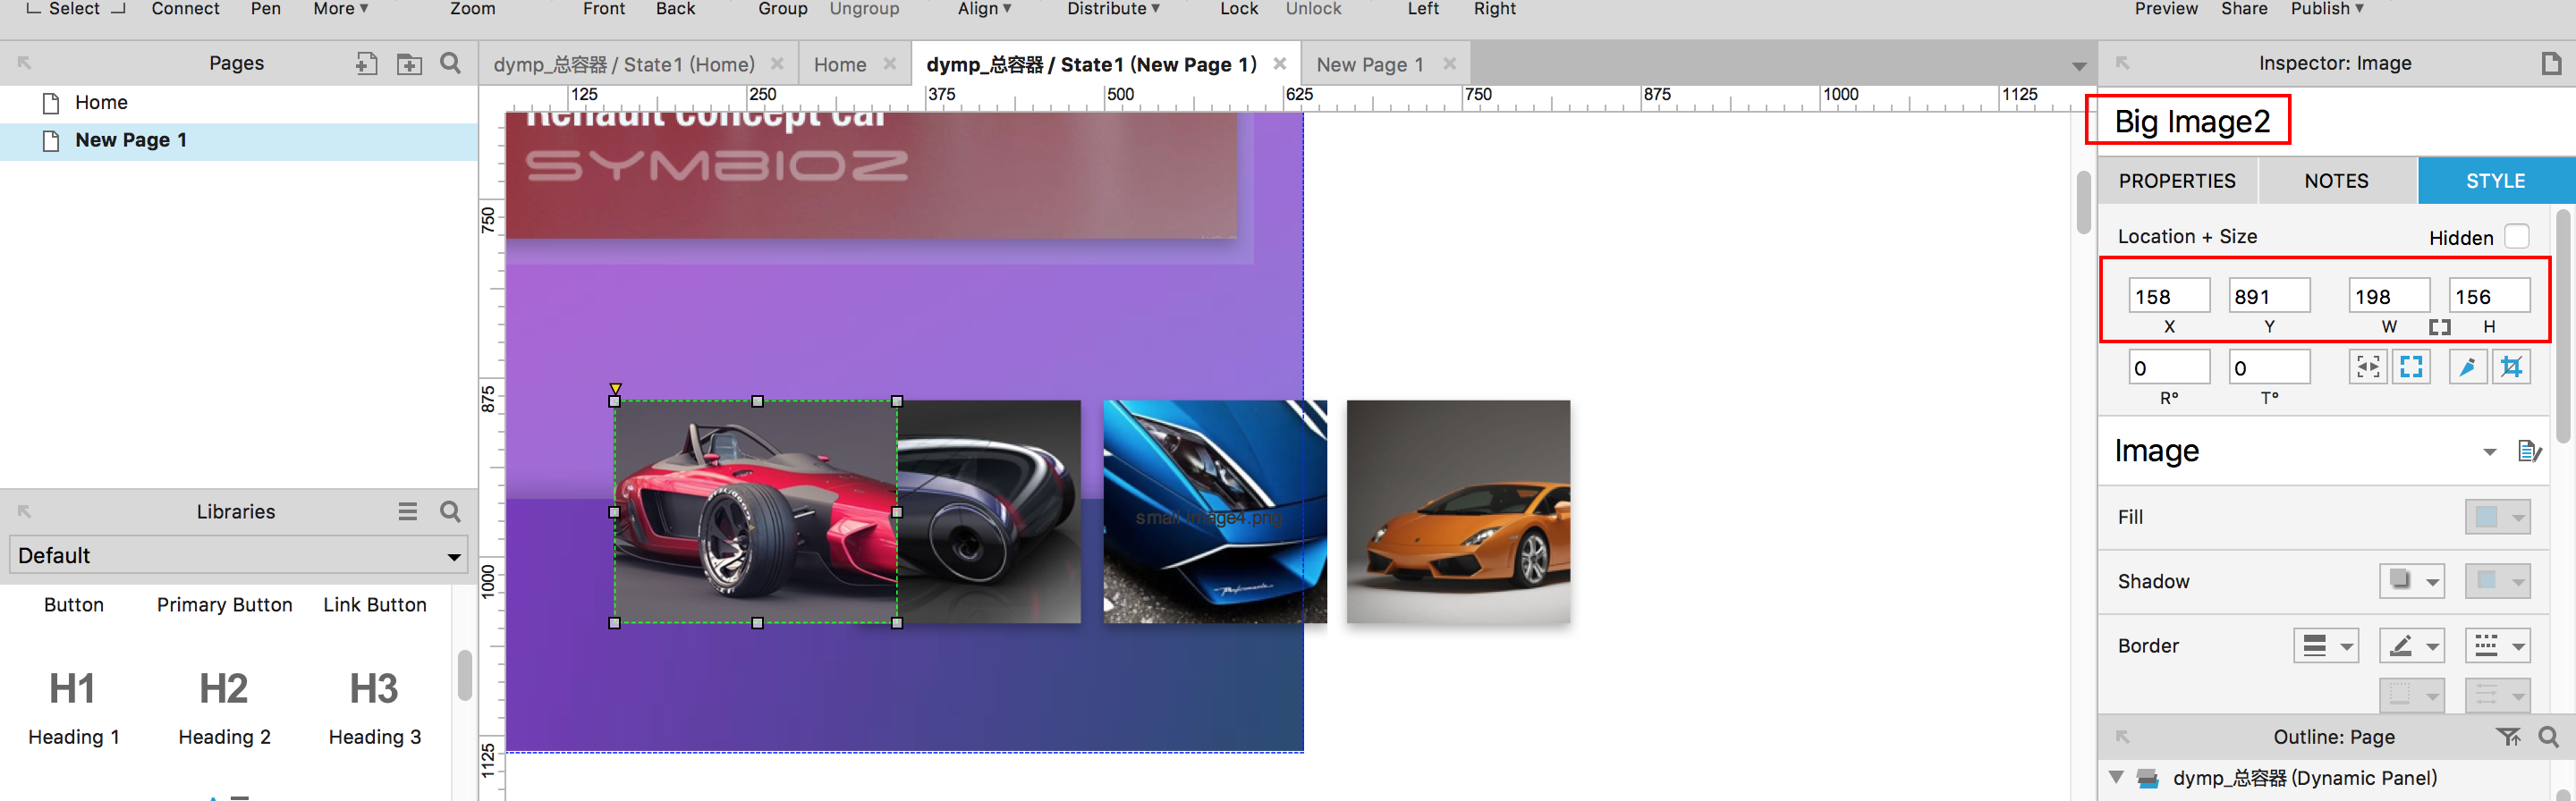The height and width of the screenshot is (801, 2576).
Task: Click the Connect tool button
Action: 185,9
